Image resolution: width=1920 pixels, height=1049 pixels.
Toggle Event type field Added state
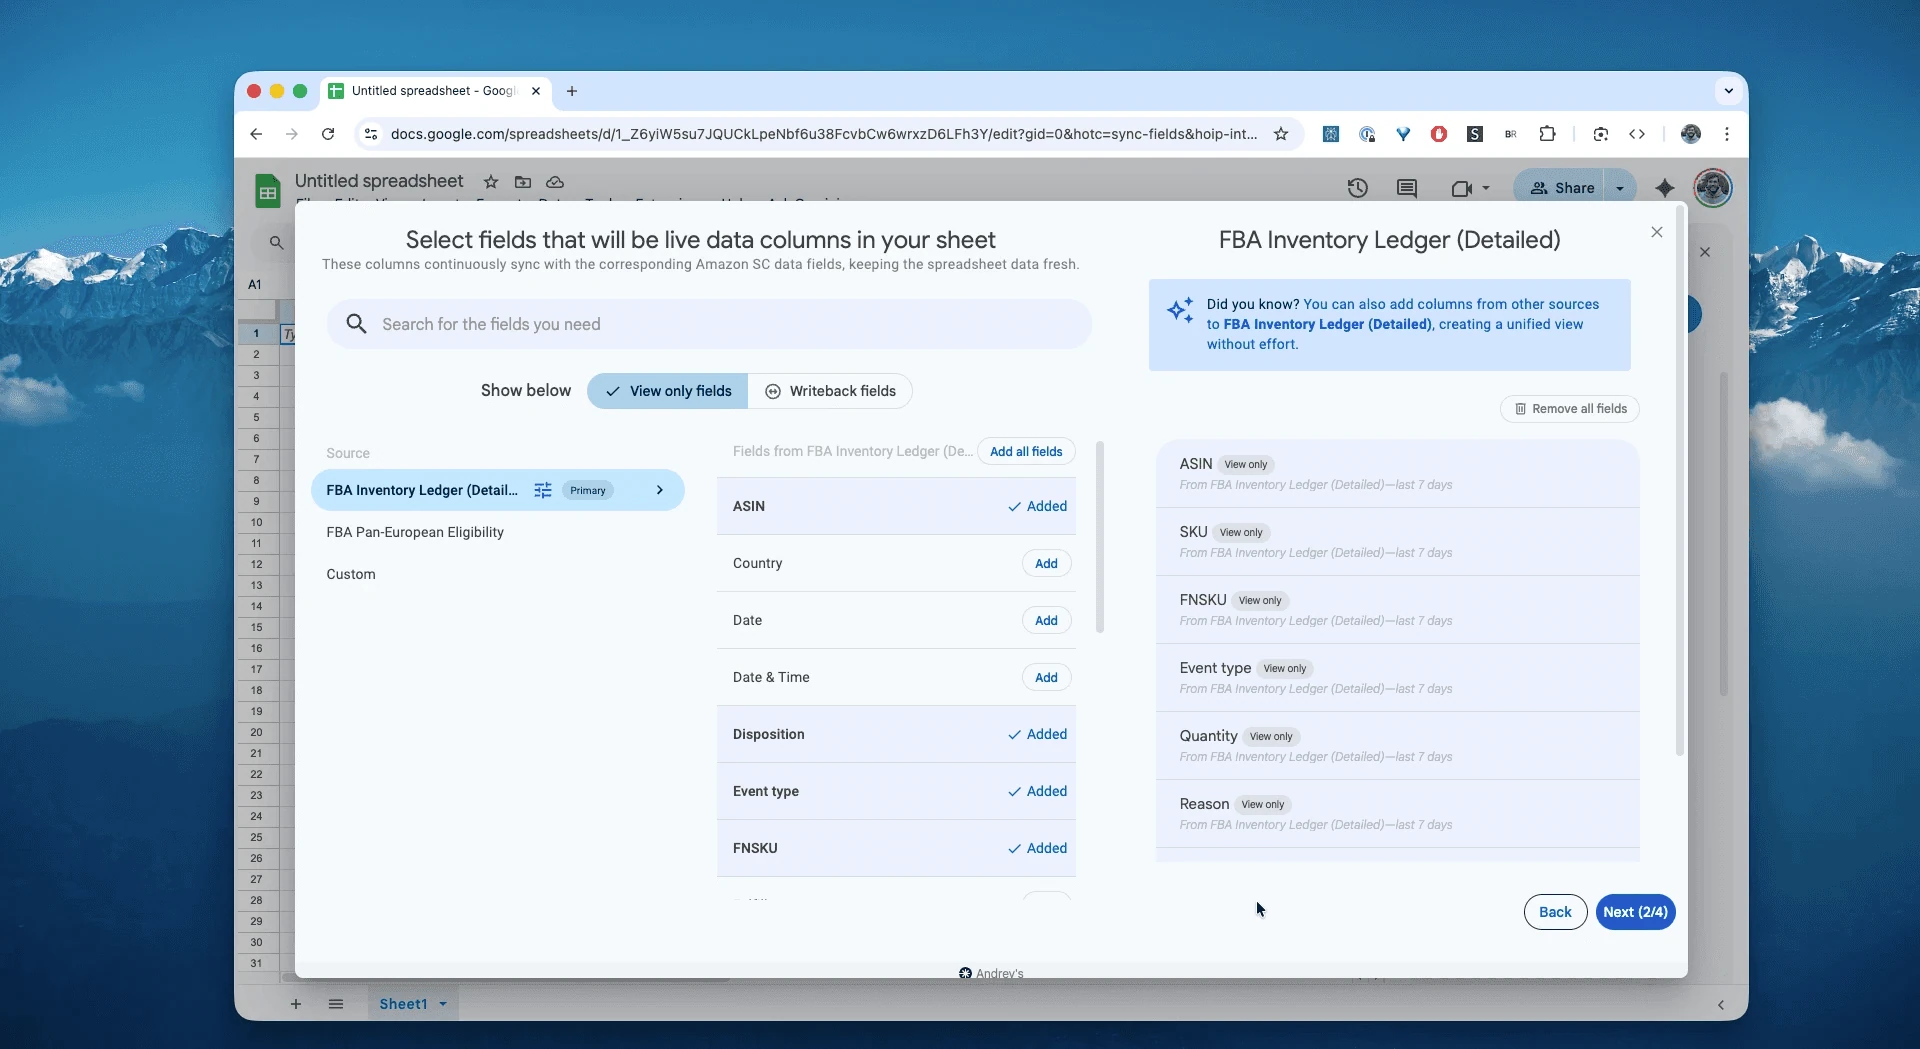click(x=1037, y=791)
